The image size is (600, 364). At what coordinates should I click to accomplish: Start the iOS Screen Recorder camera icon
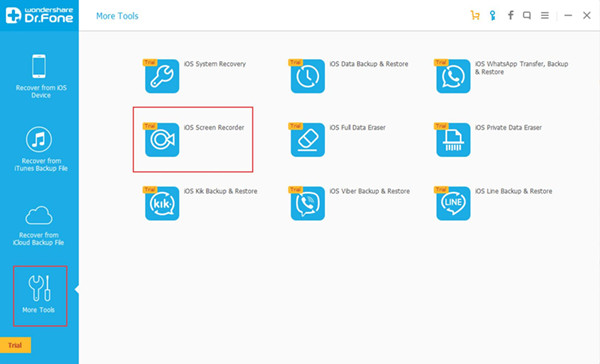pyautogui.click(x=162, y=139)
